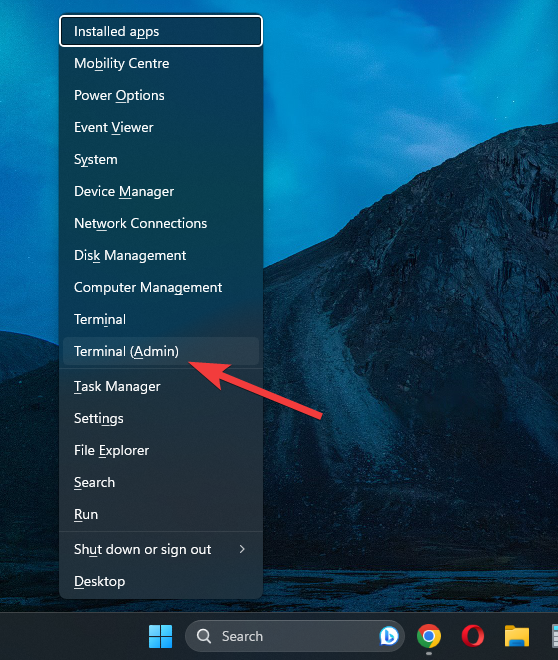
Task: Click the Settings menu item
Action: pos(161,418)
